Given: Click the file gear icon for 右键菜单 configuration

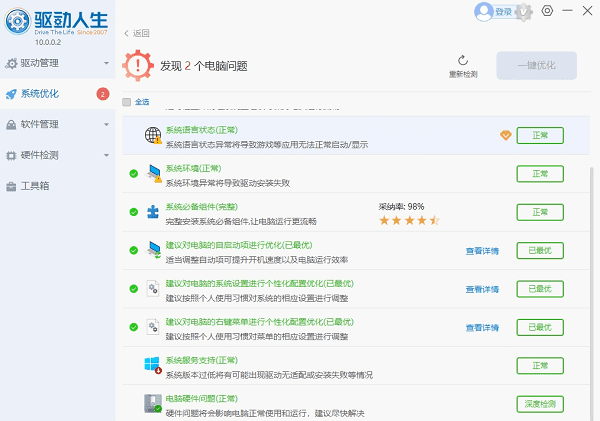Looking at the screenshot, I should (x=153, y=327).
